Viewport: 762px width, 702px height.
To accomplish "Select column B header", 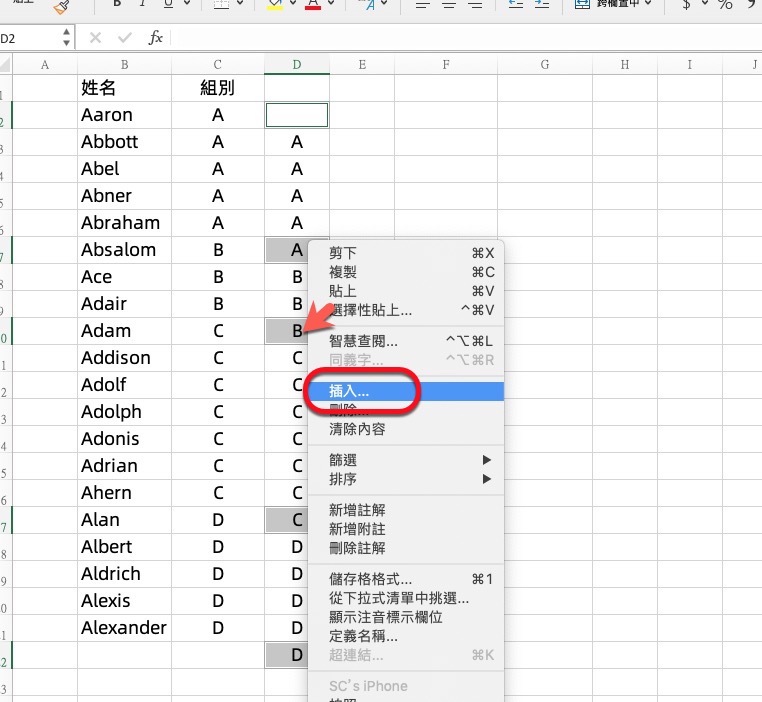I will 124,65.
